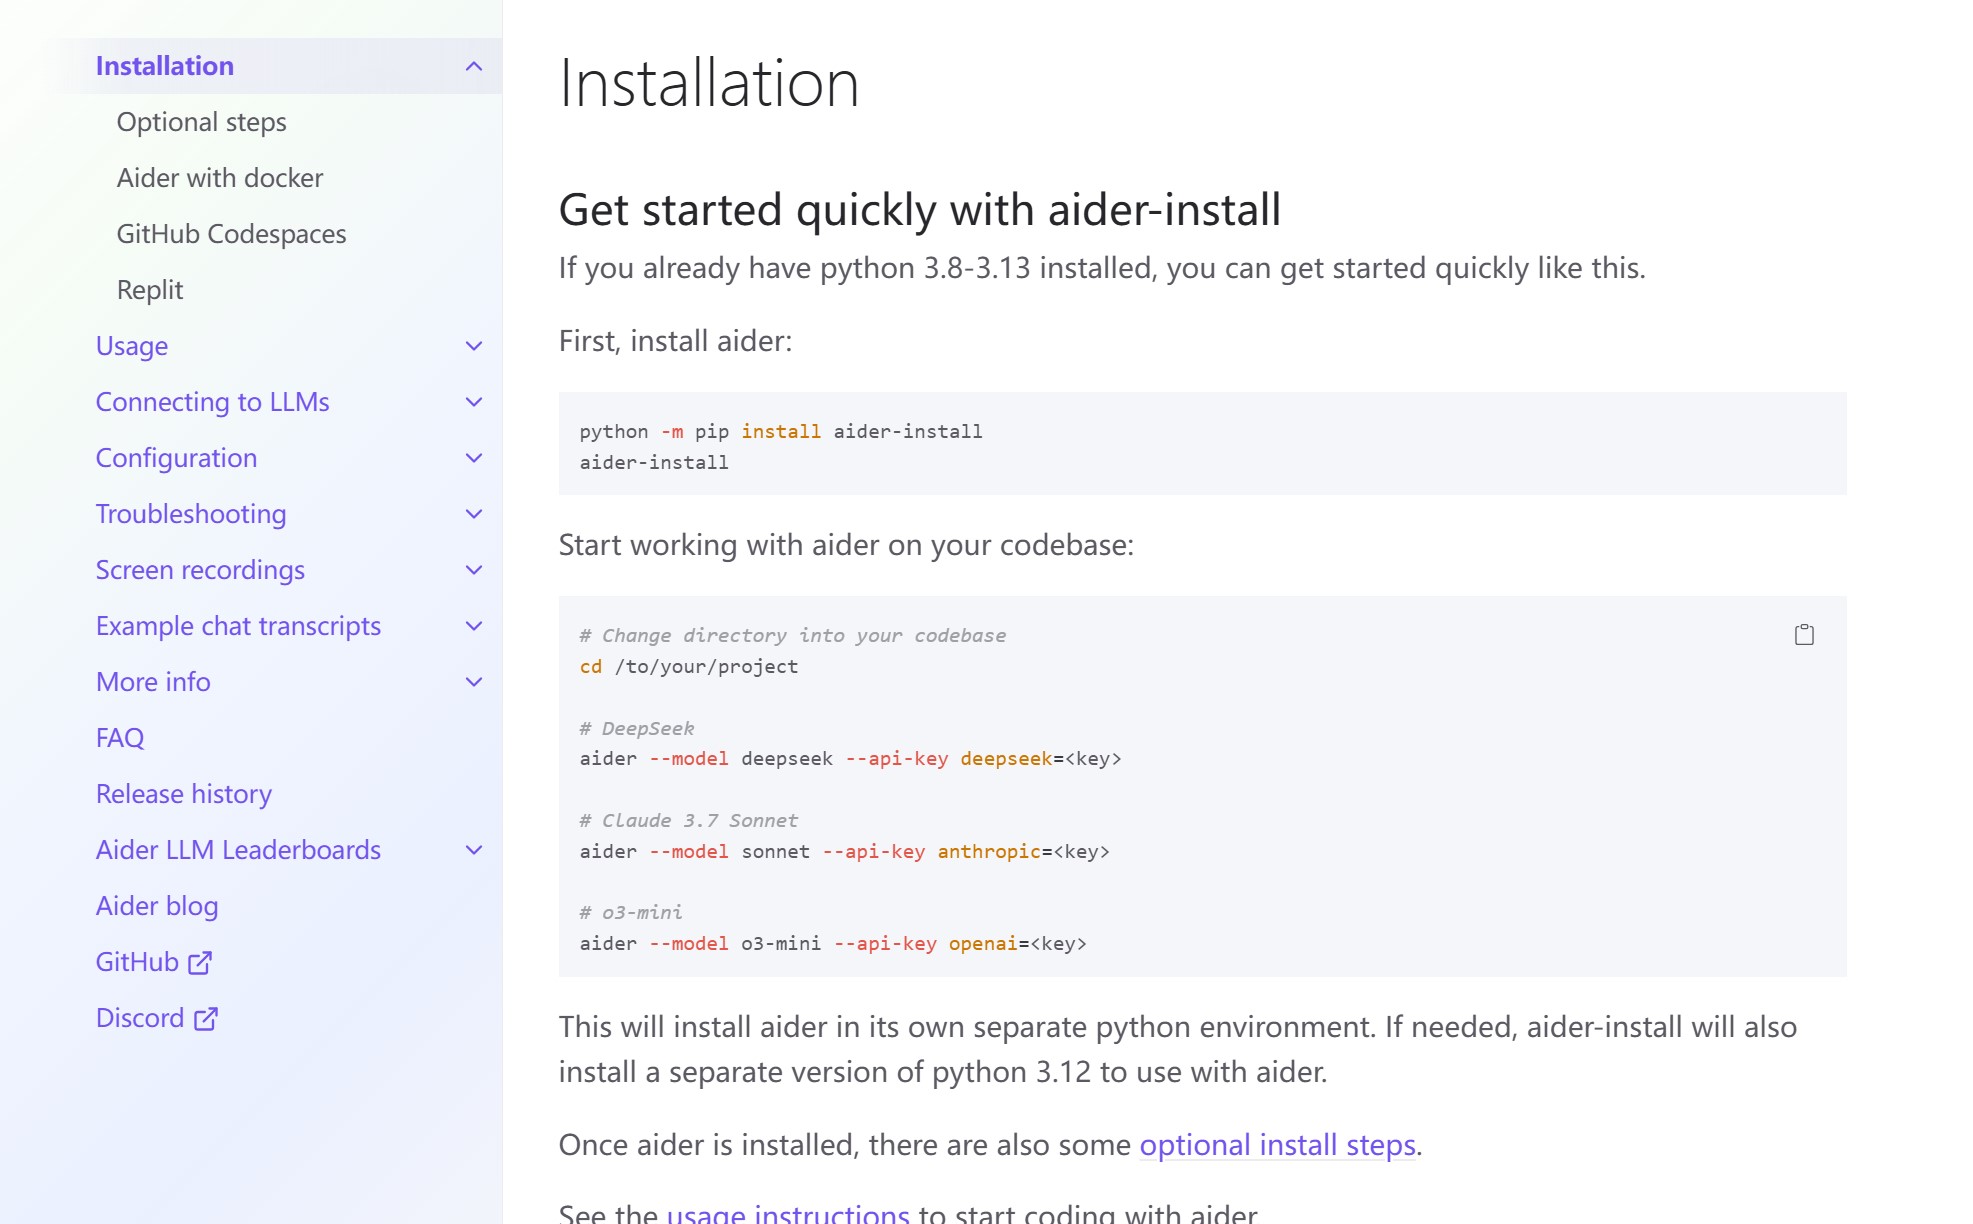Viewport: 1973px width, 1224px height.
Task: Open the Optional steps page
Action: (x=201, y=122)
